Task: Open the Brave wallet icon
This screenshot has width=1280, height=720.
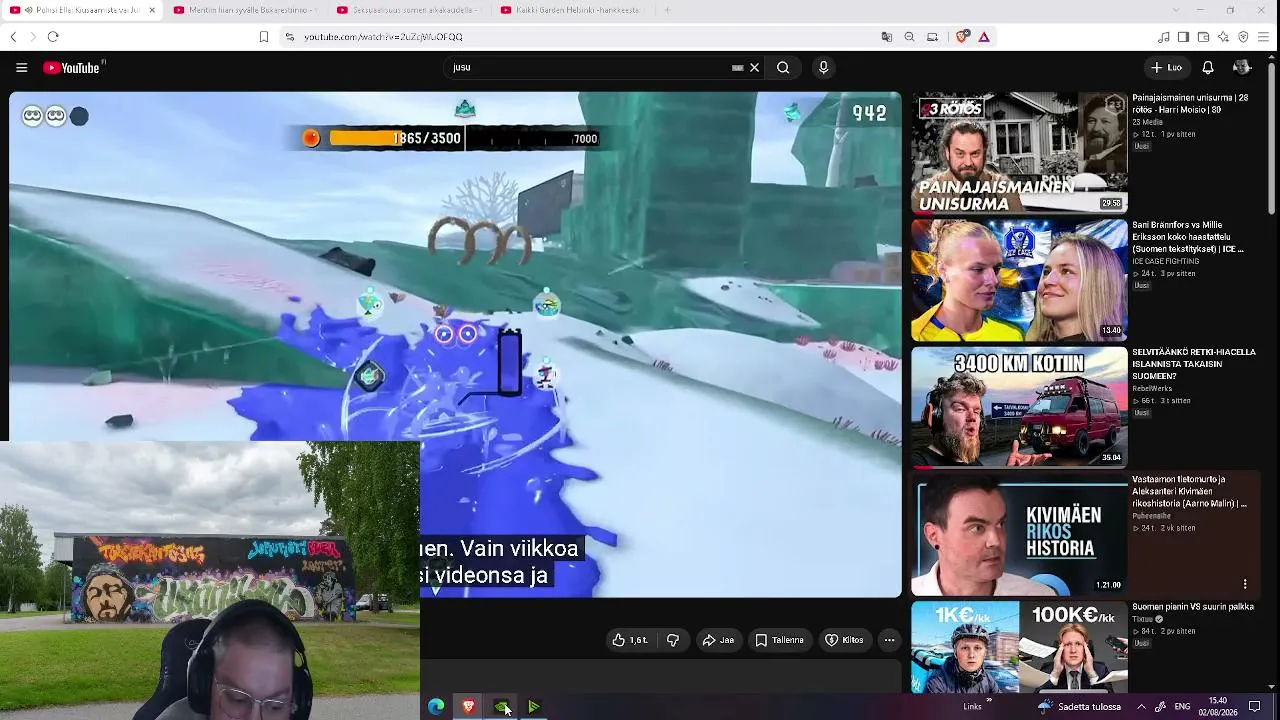Action: coord(1203,37)
